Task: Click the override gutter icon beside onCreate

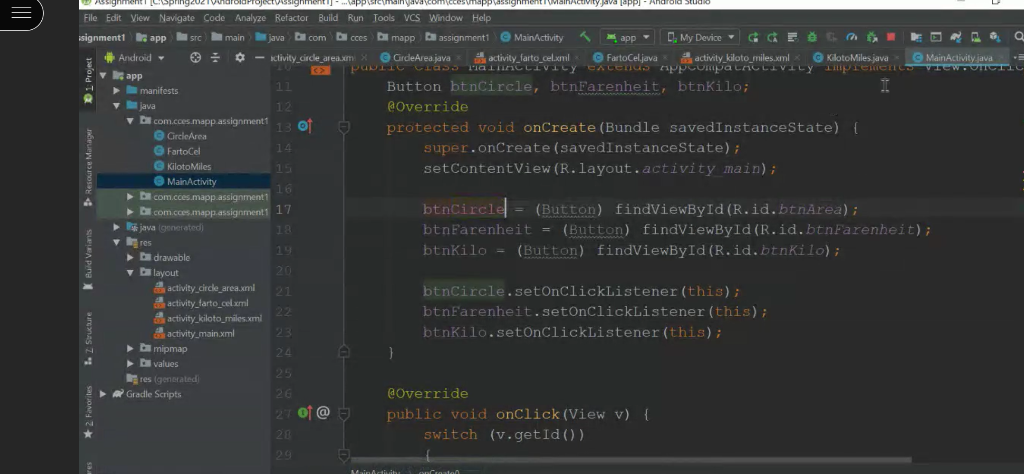Action: pos(303,127)
